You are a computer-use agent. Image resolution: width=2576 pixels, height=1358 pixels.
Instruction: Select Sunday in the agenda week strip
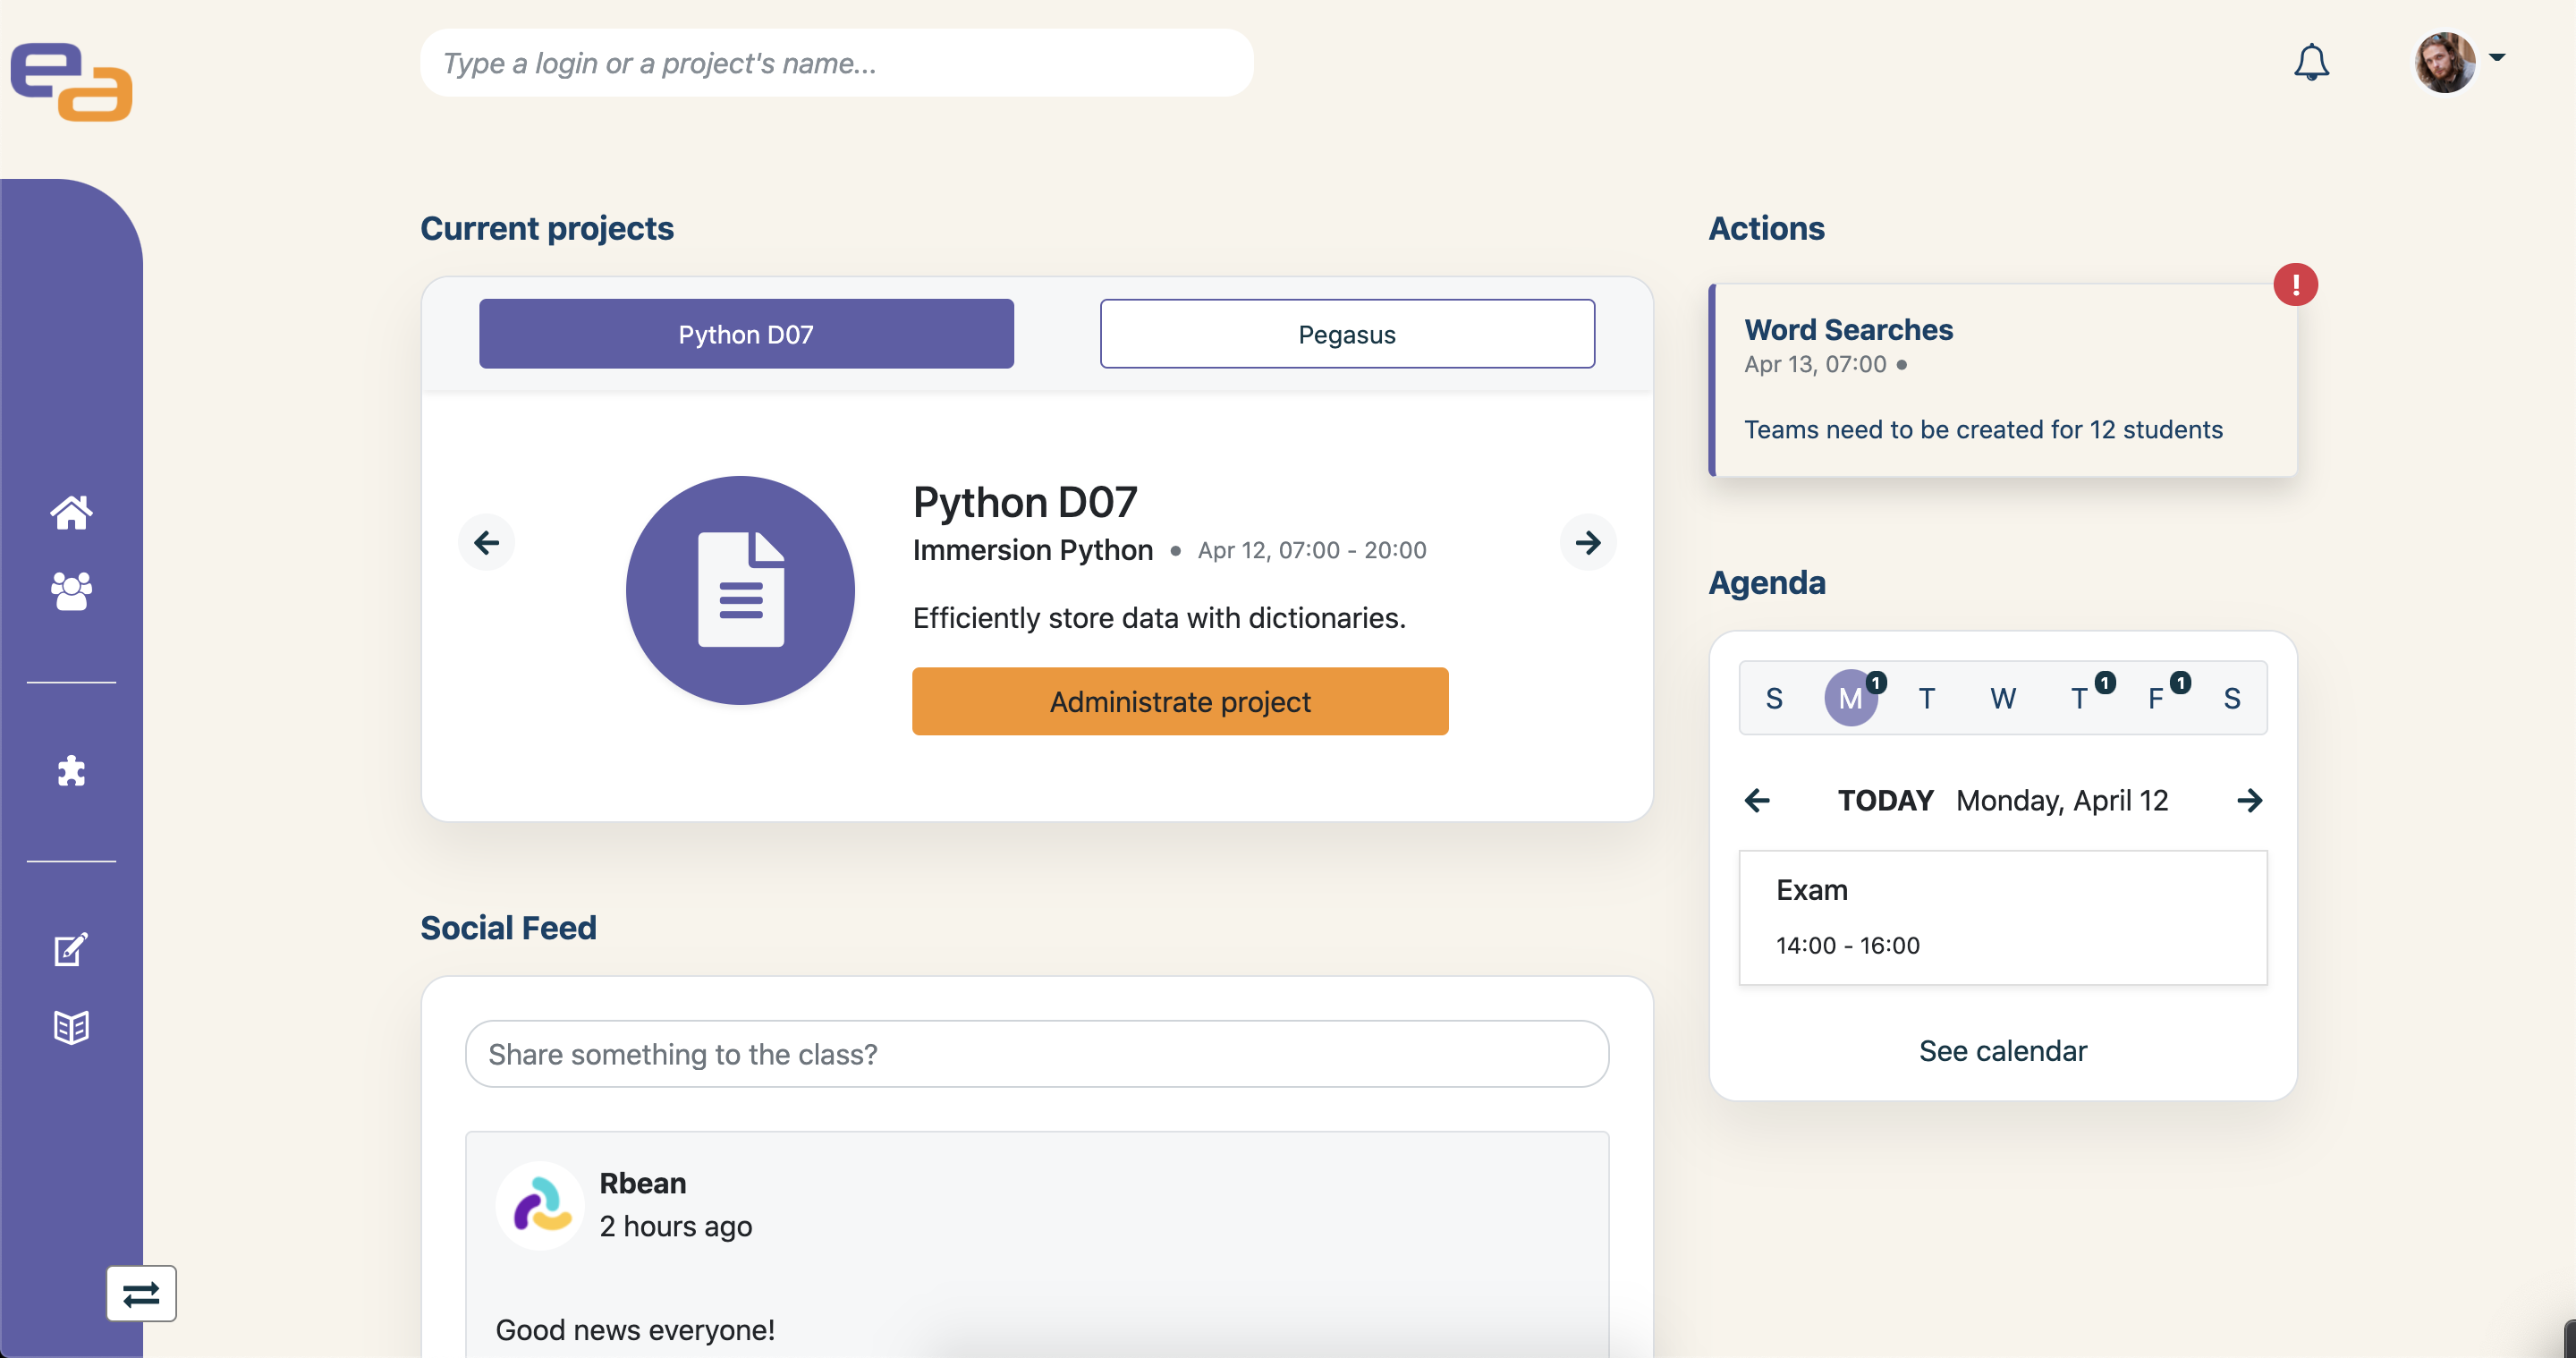1774,698
